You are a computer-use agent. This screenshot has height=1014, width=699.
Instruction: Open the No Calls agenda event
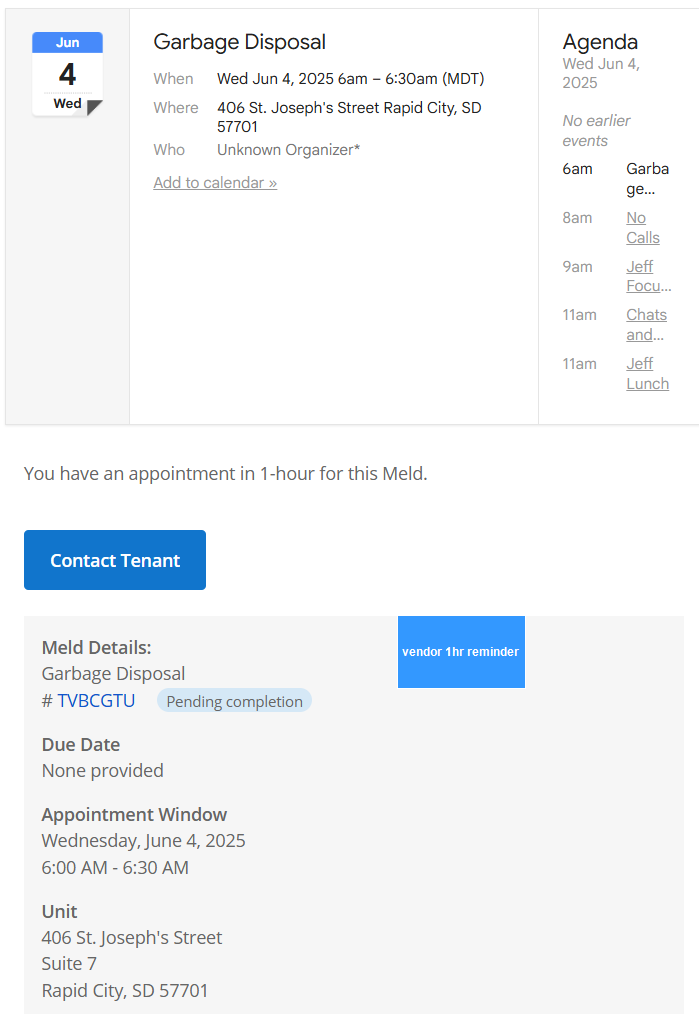coord(642,228)
